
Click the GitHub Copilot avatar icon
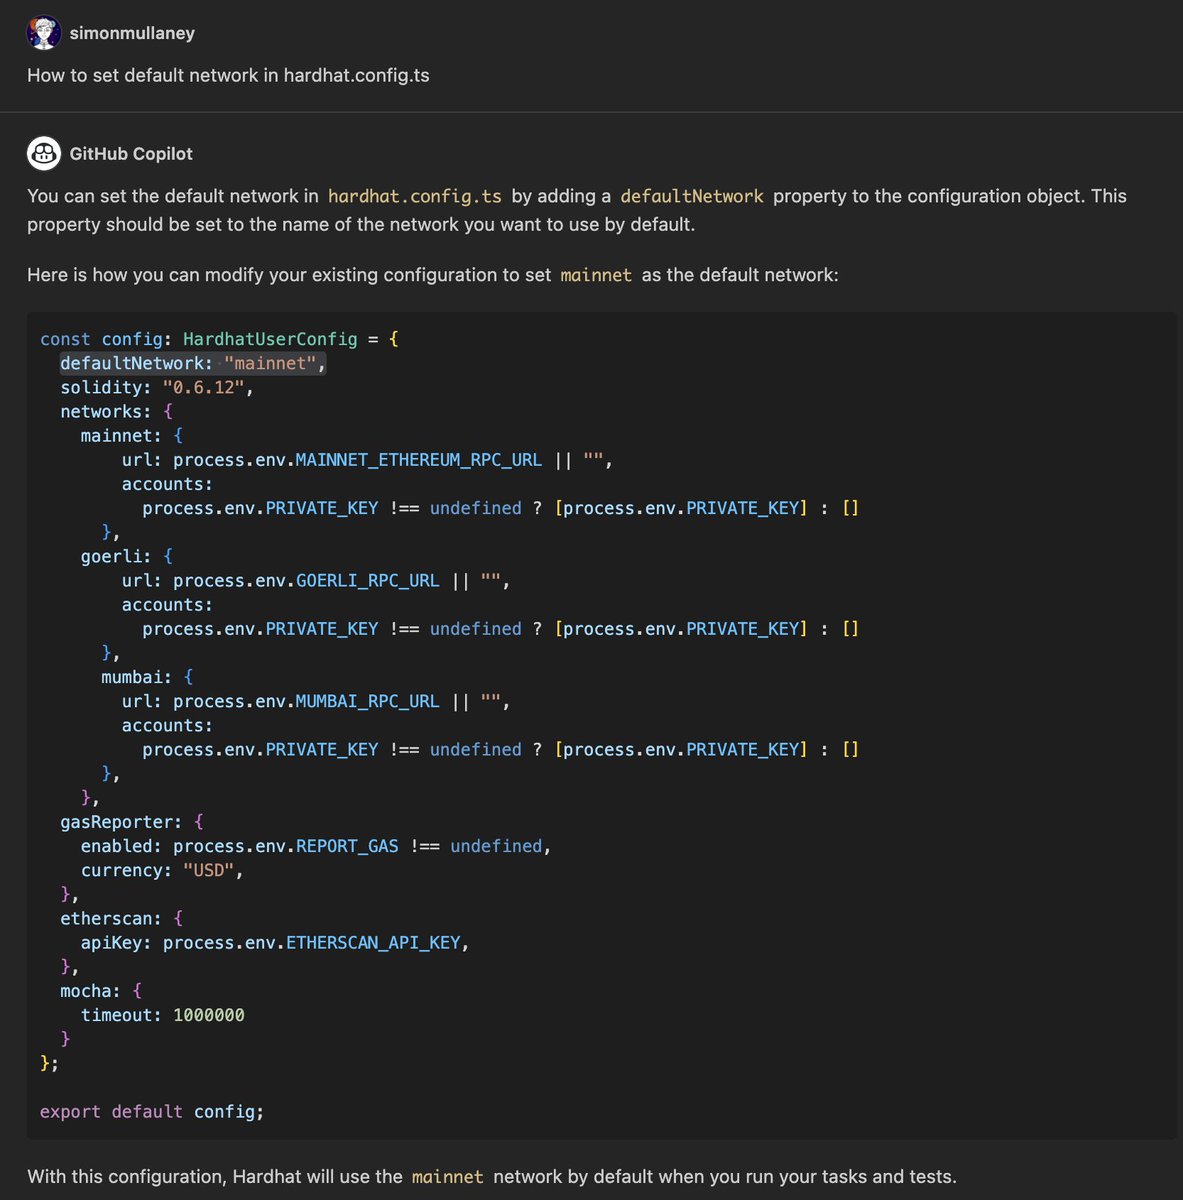[44, 153]
